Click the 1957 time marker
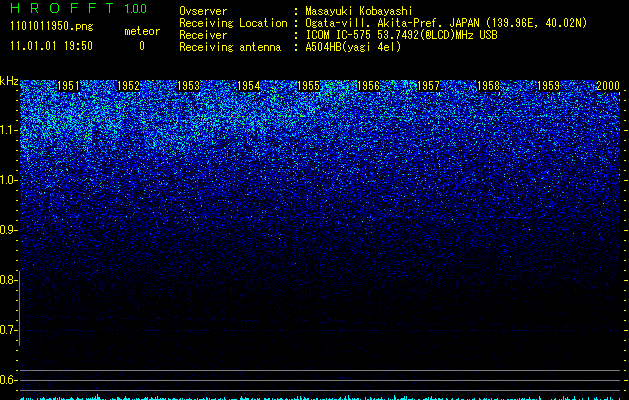629x400 pixels. click(x=428, y=86)
